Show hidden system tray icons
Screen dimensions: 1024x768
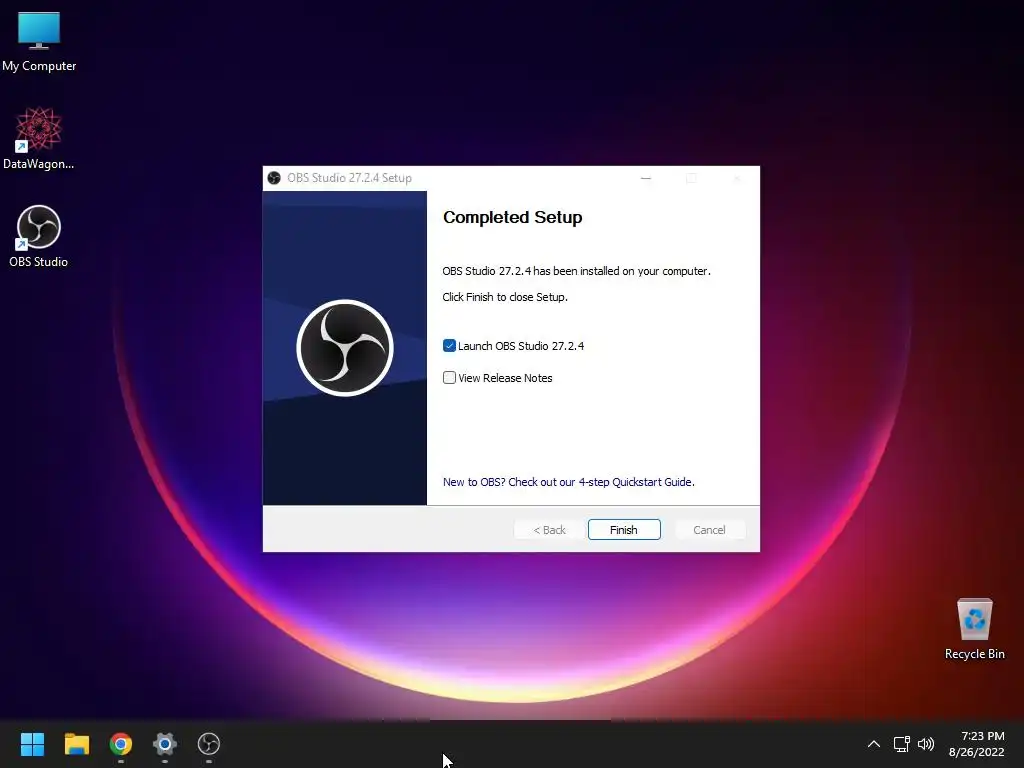874,744
